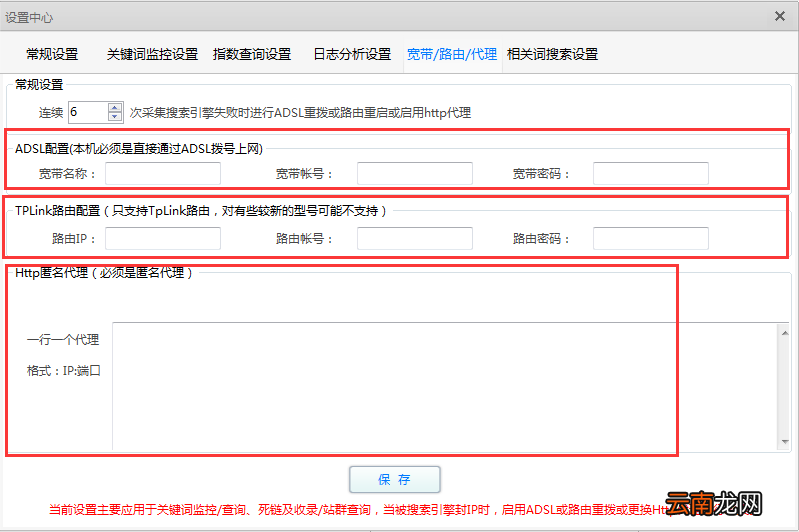
Task: Click the 连续 count number field
Action: coord(88,112)
